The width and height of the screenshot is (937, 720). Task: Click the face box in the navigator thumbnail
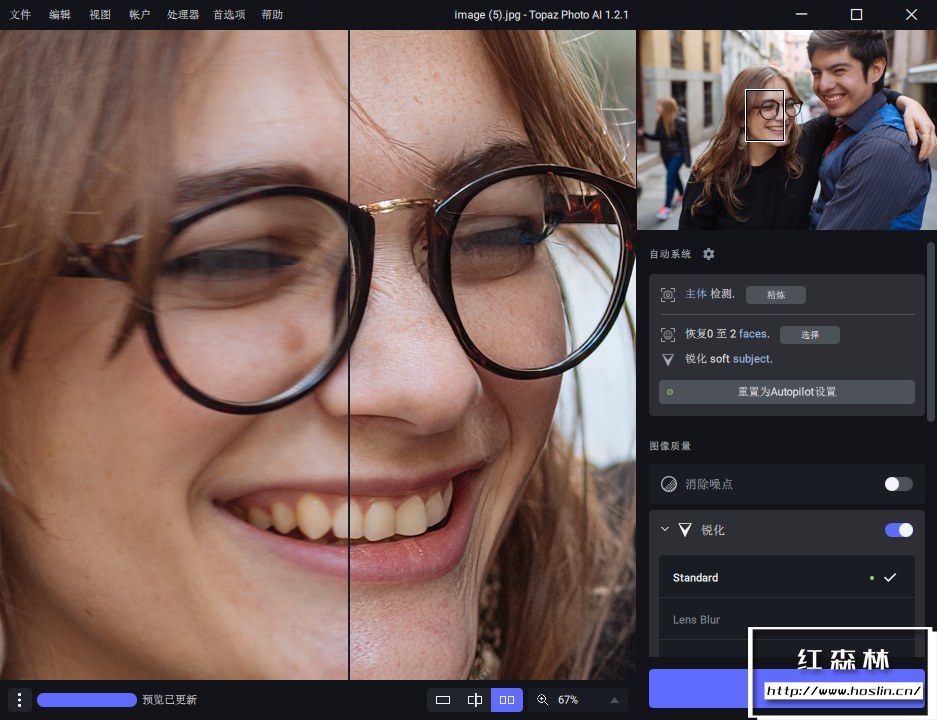tap(764, 115)
